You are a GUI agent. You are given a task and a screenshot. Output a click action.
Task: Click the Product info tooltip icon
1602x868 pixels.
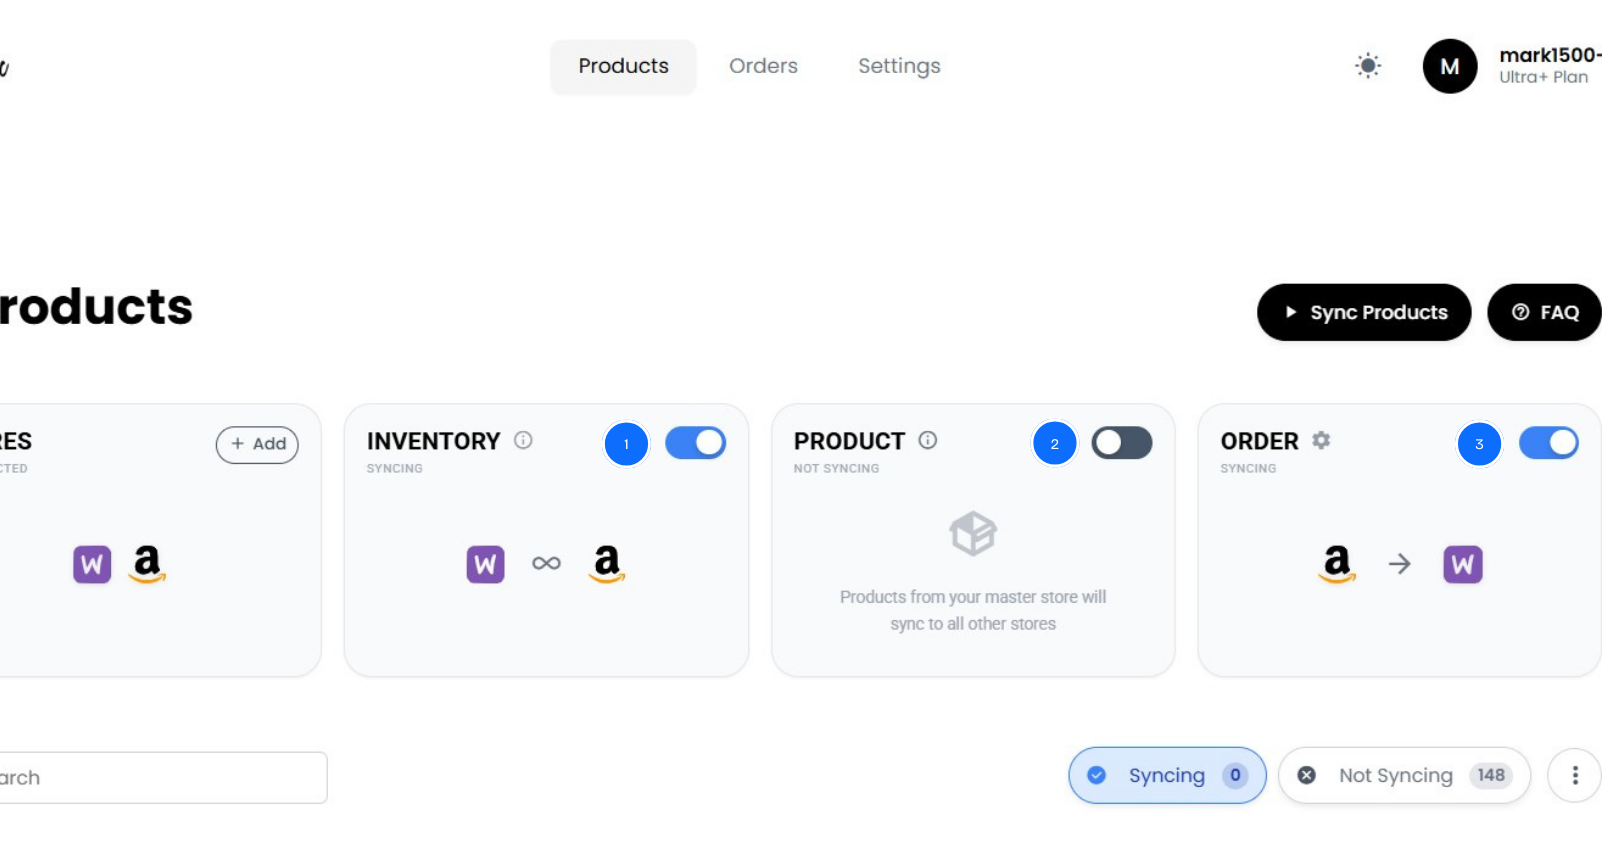(925, 440)
